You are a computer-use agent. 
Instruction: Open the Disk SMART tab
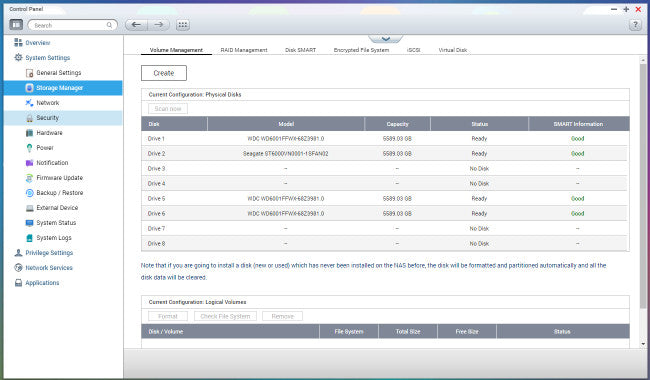point(301,50)
